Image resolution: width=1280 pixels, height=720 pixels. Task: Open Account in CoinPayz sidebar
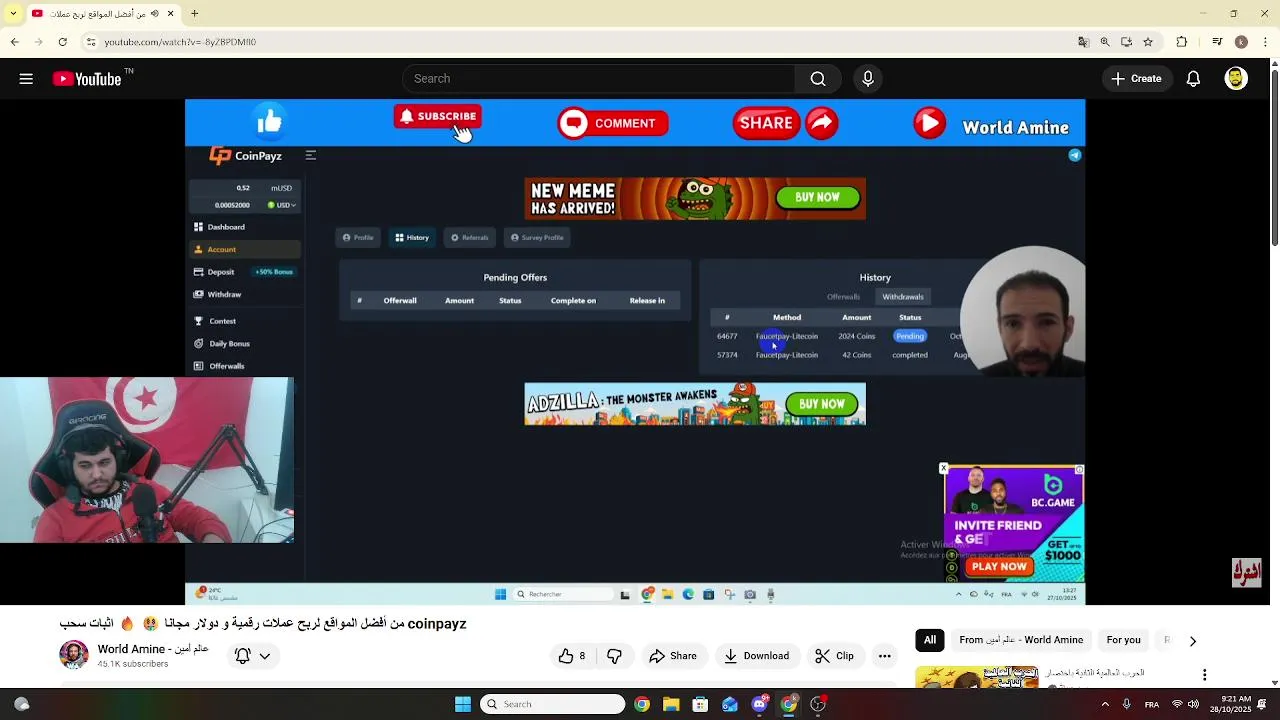coord(245,249)
